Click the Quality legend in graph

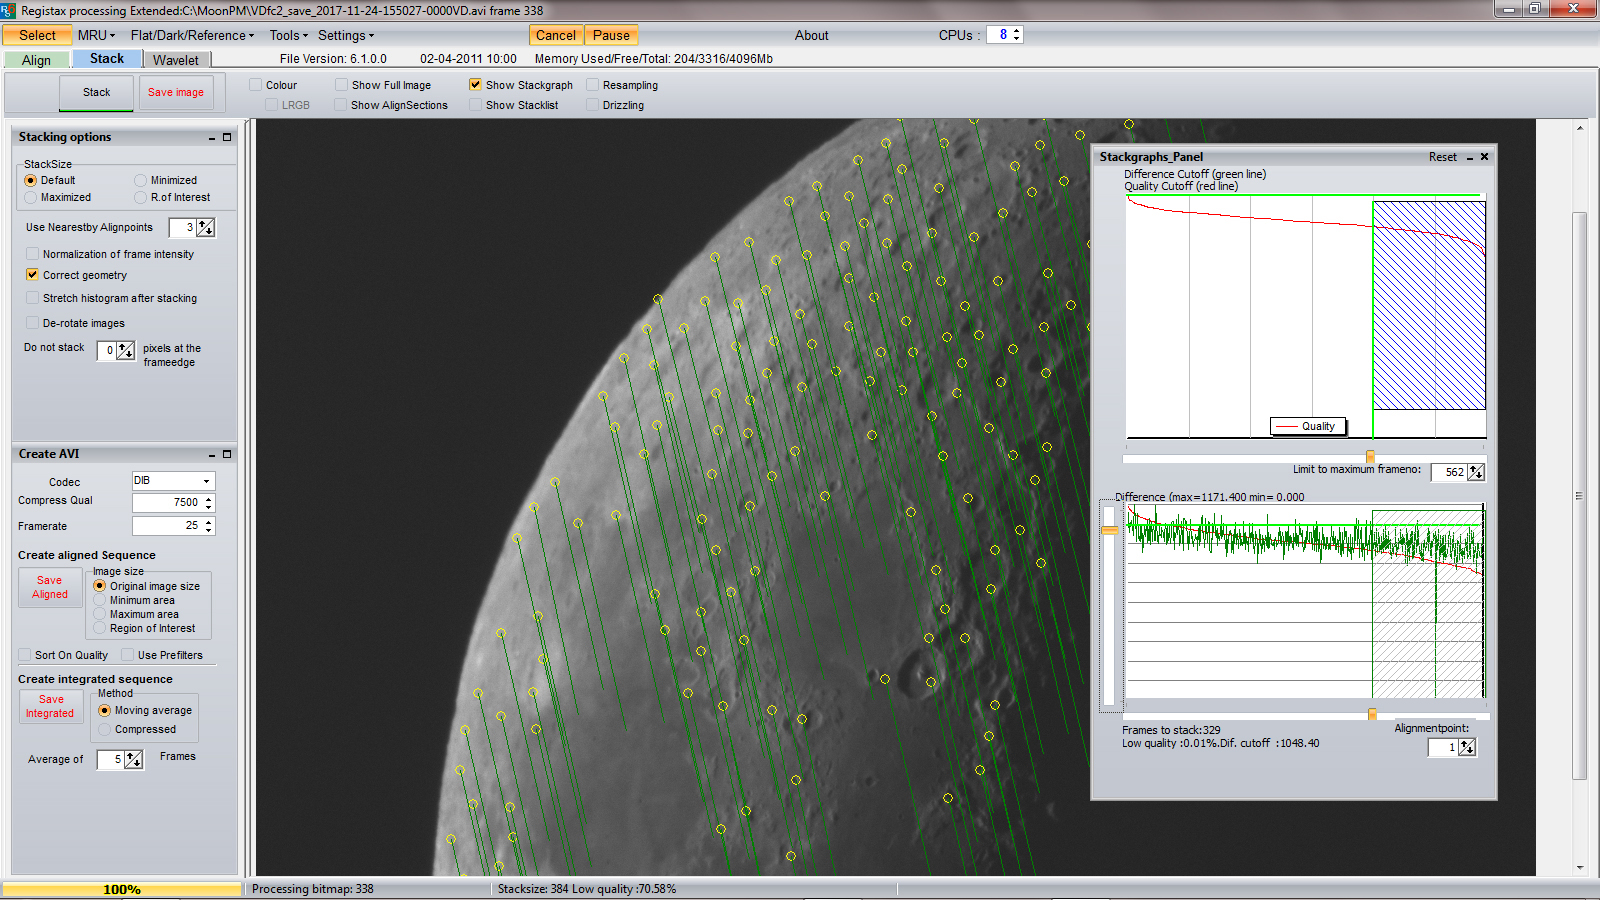pyautogui.click(x=1308, y=426)
